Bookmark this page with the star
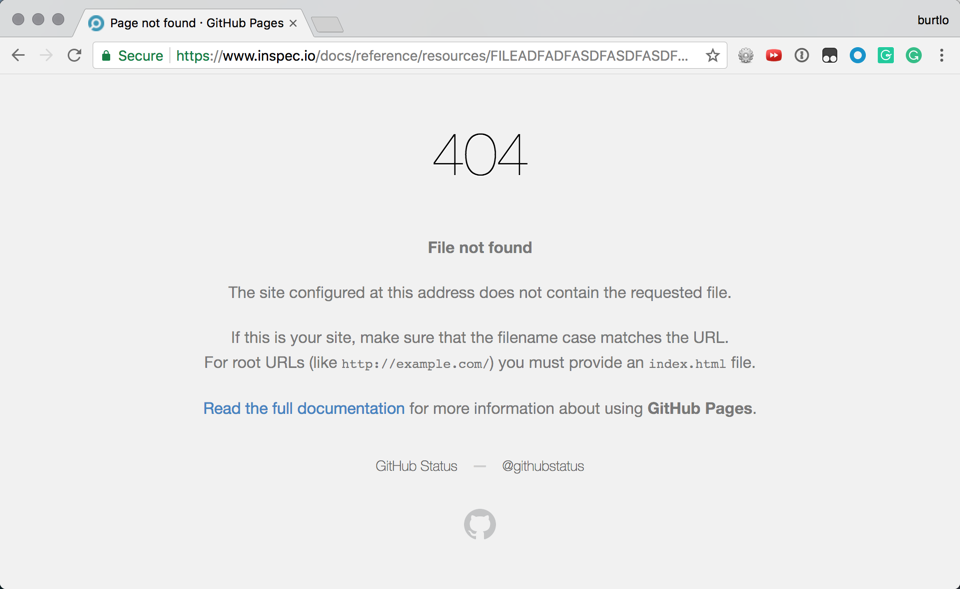 coord(712,56)
